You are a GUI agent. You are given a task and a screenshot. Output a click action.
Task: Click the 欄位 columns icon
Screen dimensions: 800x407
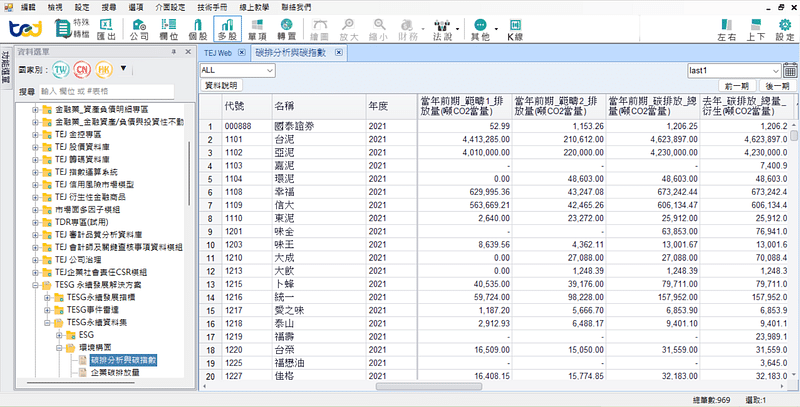pos(169,29)
